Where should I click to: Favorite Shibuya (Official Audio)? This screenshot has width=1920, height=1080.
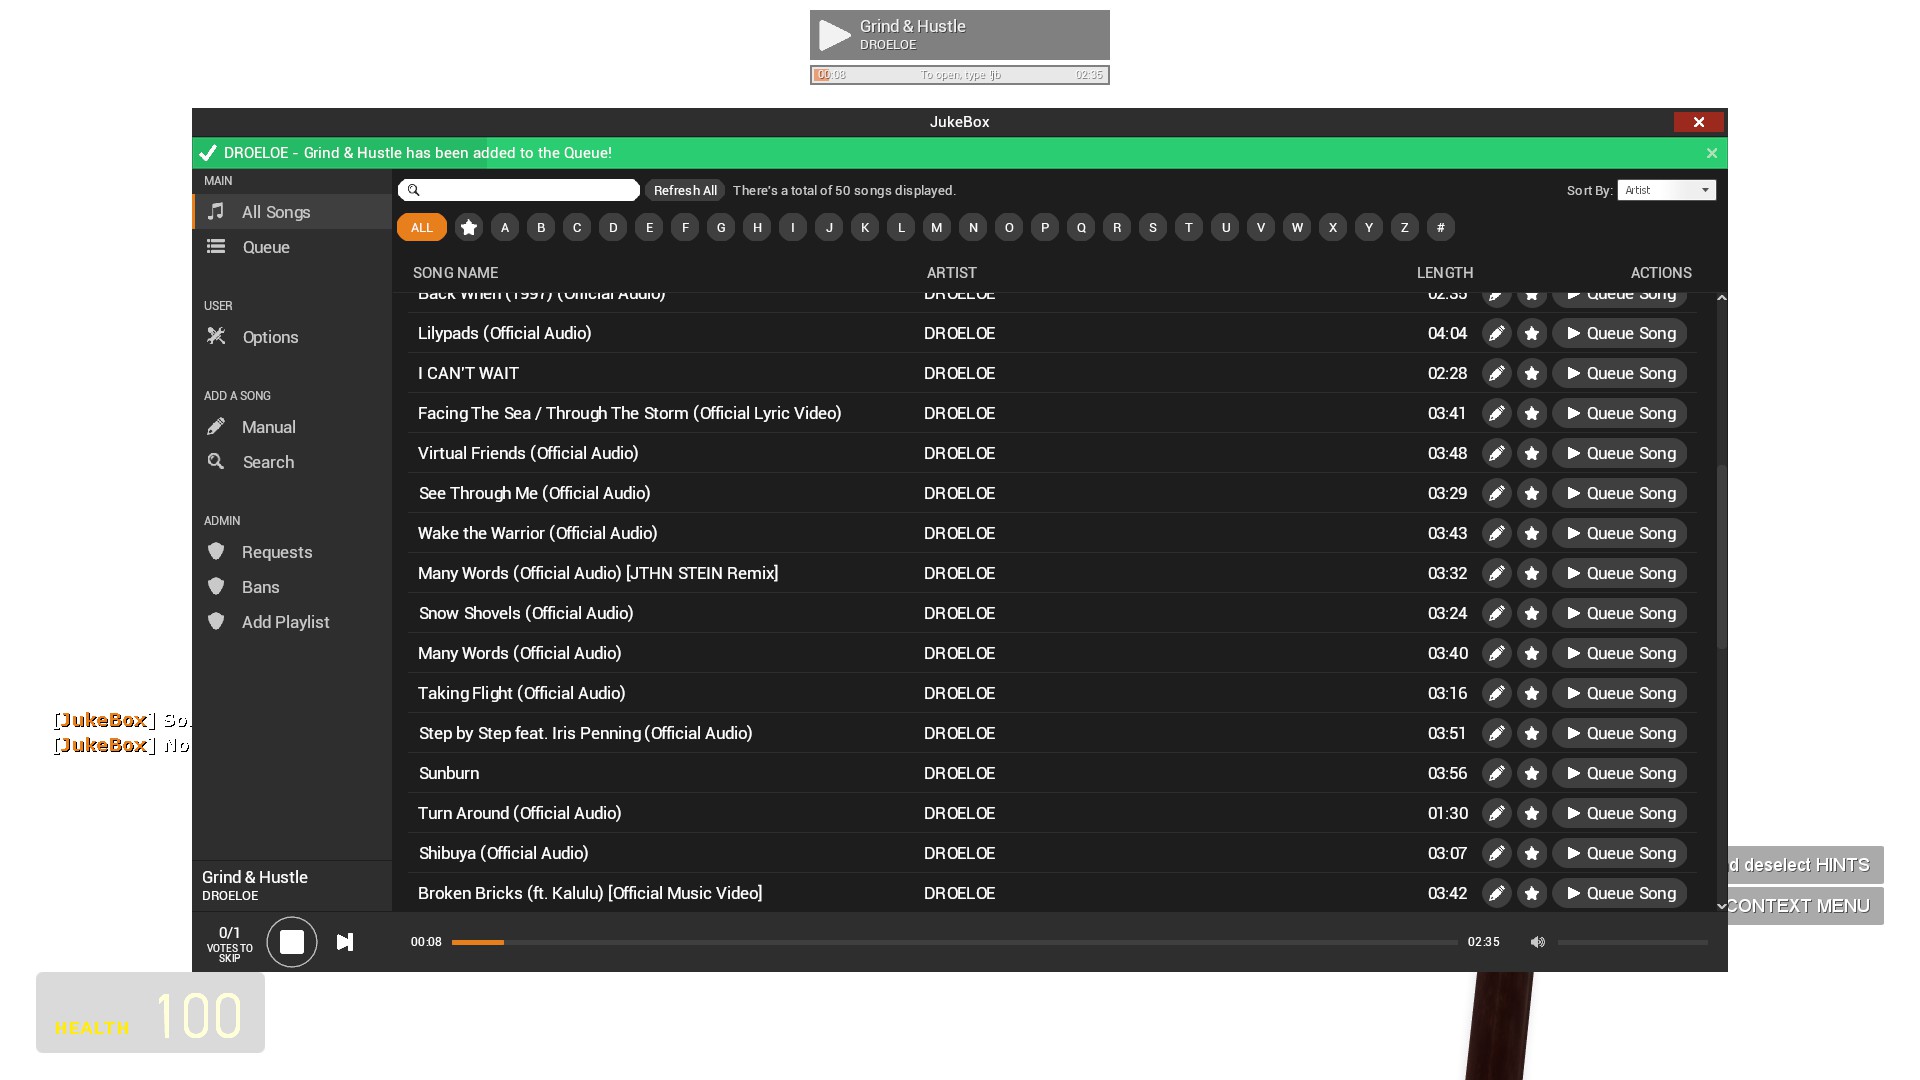1532,853
